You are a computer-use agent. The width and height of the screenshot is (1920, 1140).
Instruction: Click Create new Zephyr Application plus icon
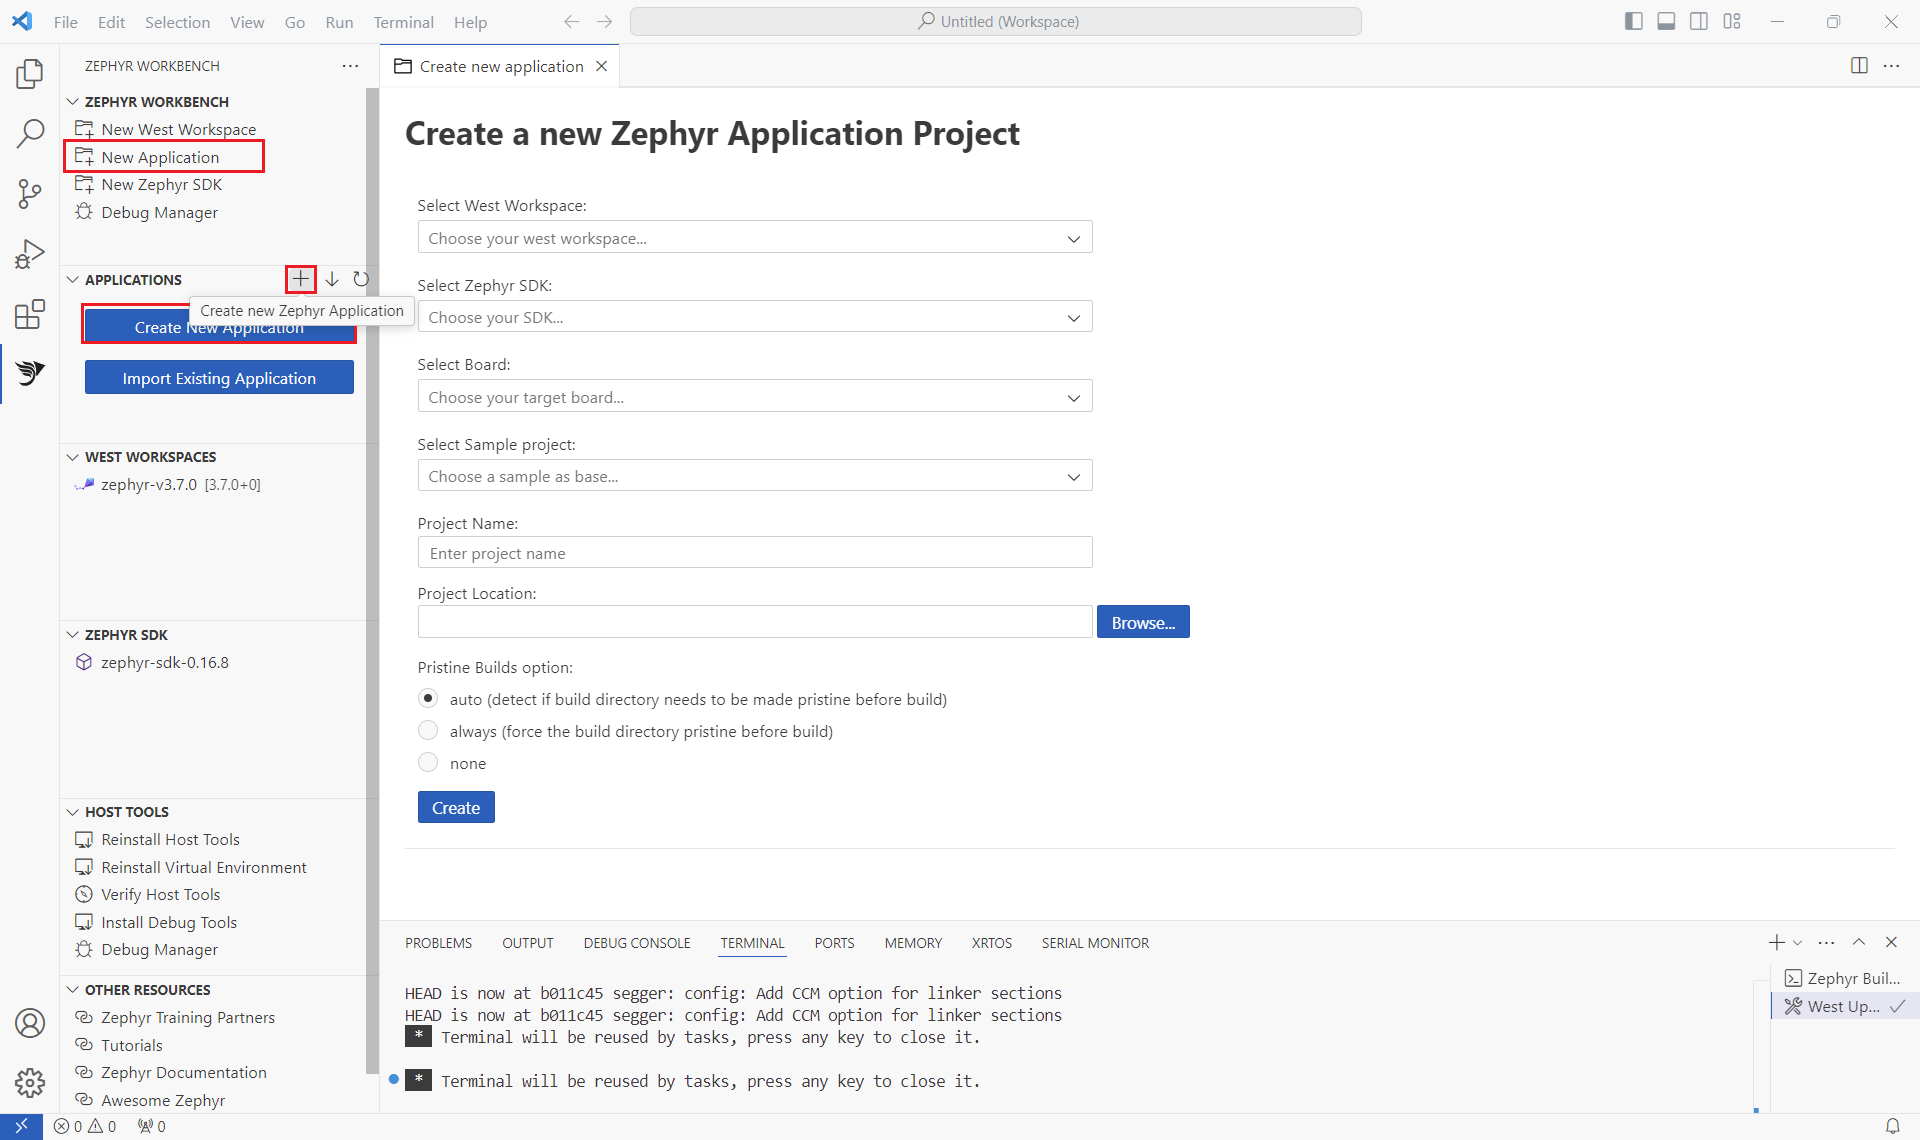[301, 278]
